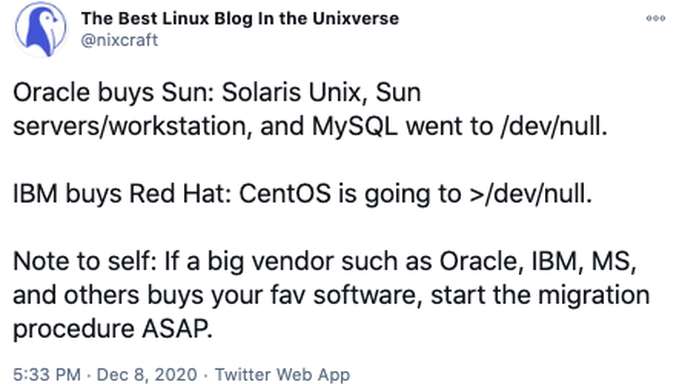The height and width of the screenshot is (384, 682).
Task: Click the word MySQL in the tweet
Action: point(354,127)
